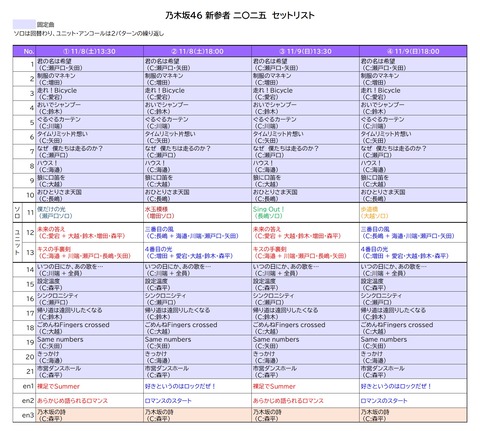
Task: Click 'ハウス！' in the ④ 11/9 18:00 column
Action: click(371, 163)
